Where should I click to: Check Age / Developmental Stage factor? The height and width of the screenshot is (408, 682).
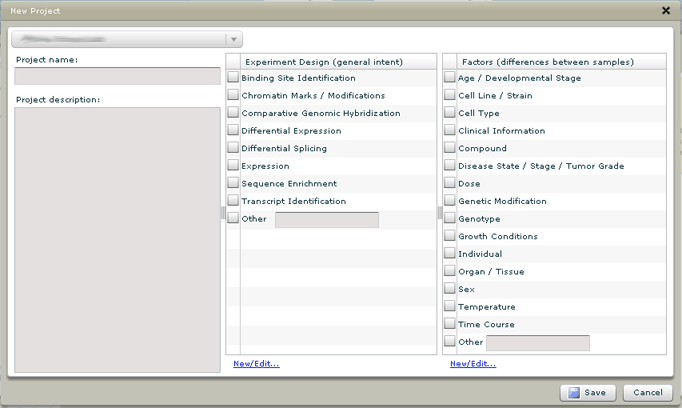pyautogui.click(x=450, y=77)
